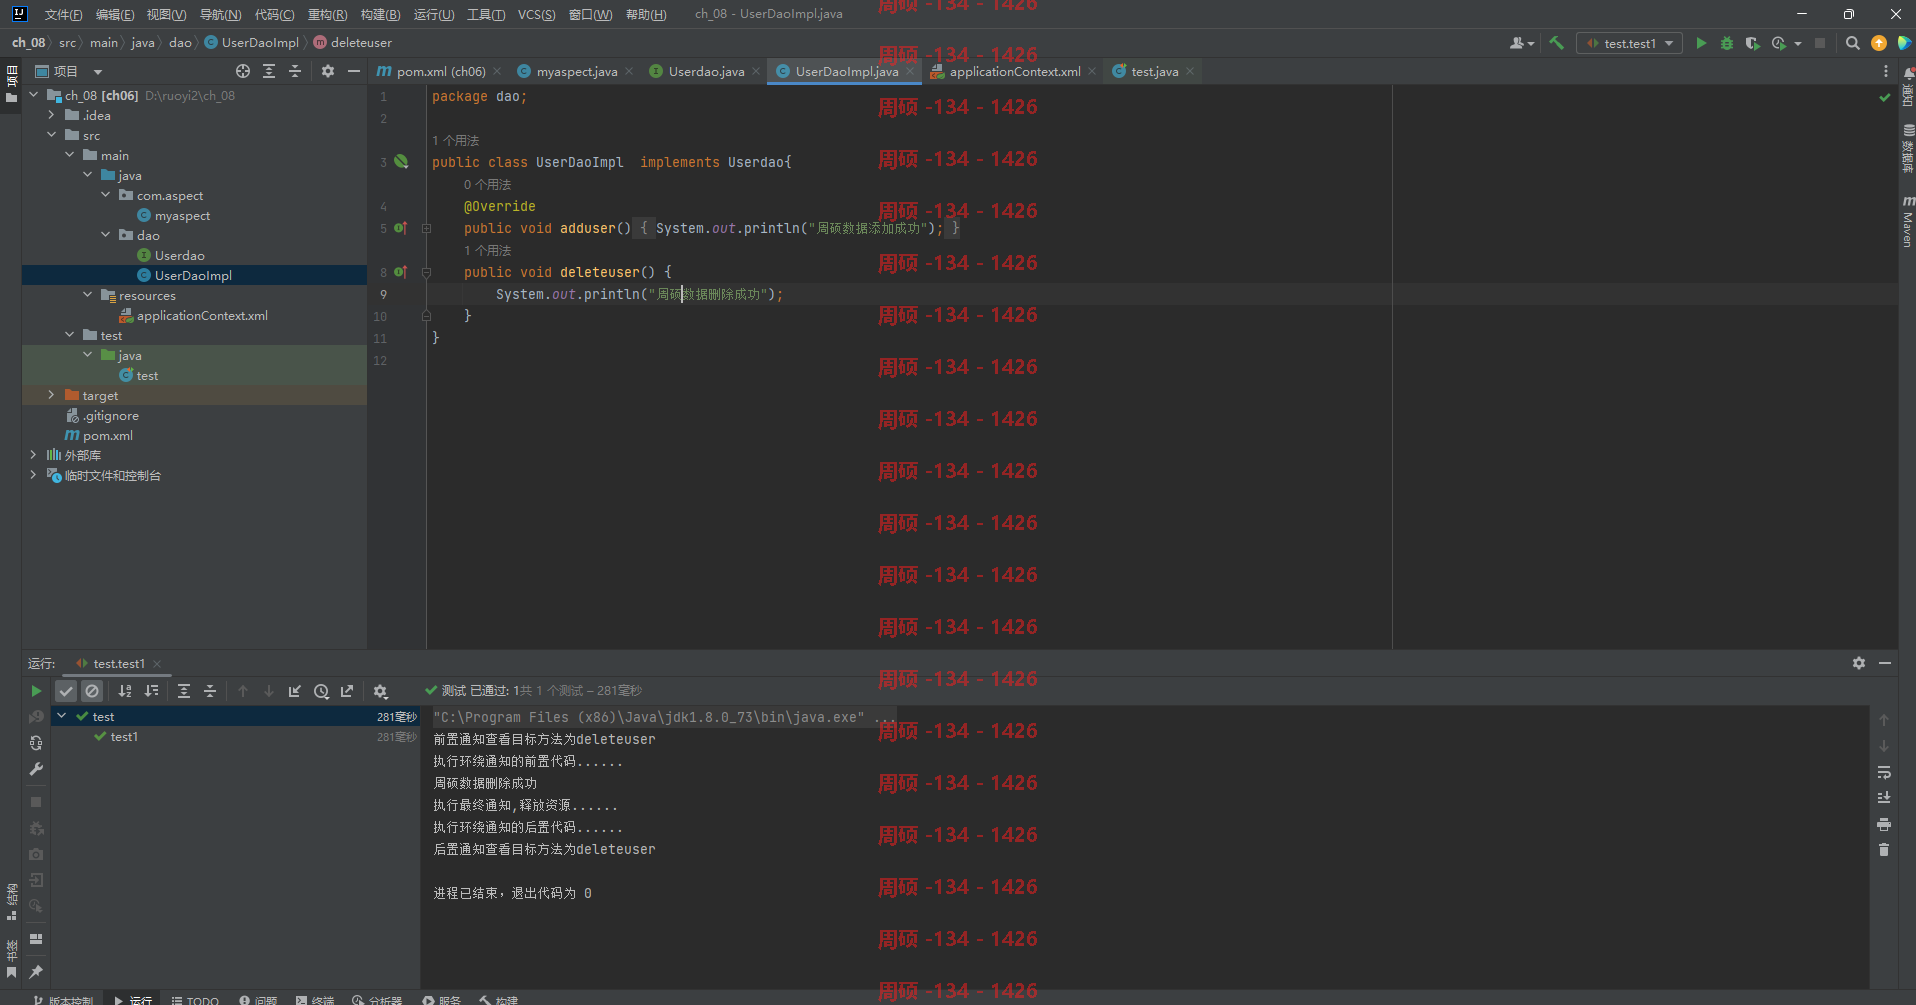Collapse the ch_08 project root node
1916x1005 pixels.
[x=34, y=95]
